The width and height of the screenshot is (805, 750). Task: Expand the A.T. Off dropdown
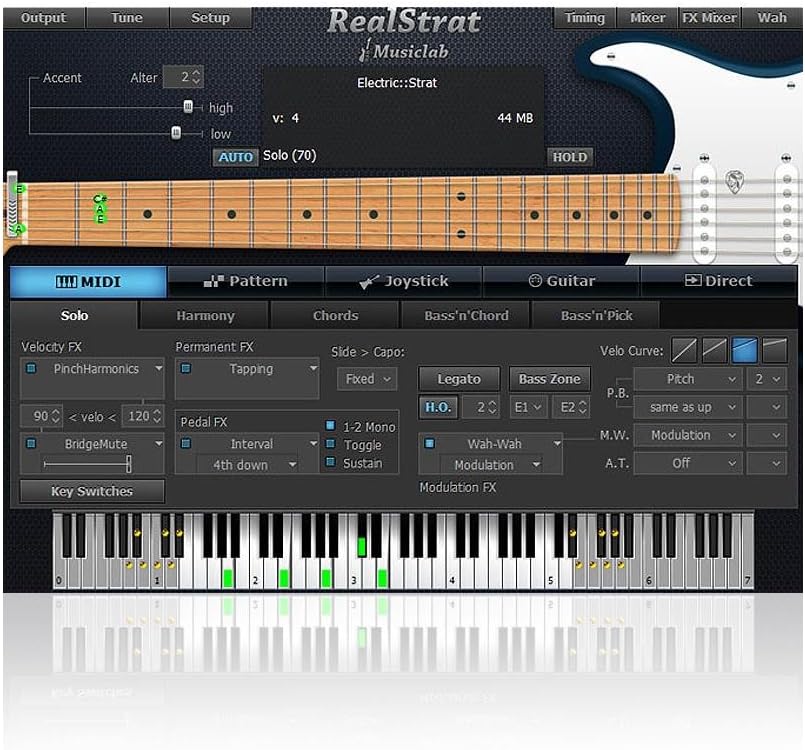[x=686, y=463]
